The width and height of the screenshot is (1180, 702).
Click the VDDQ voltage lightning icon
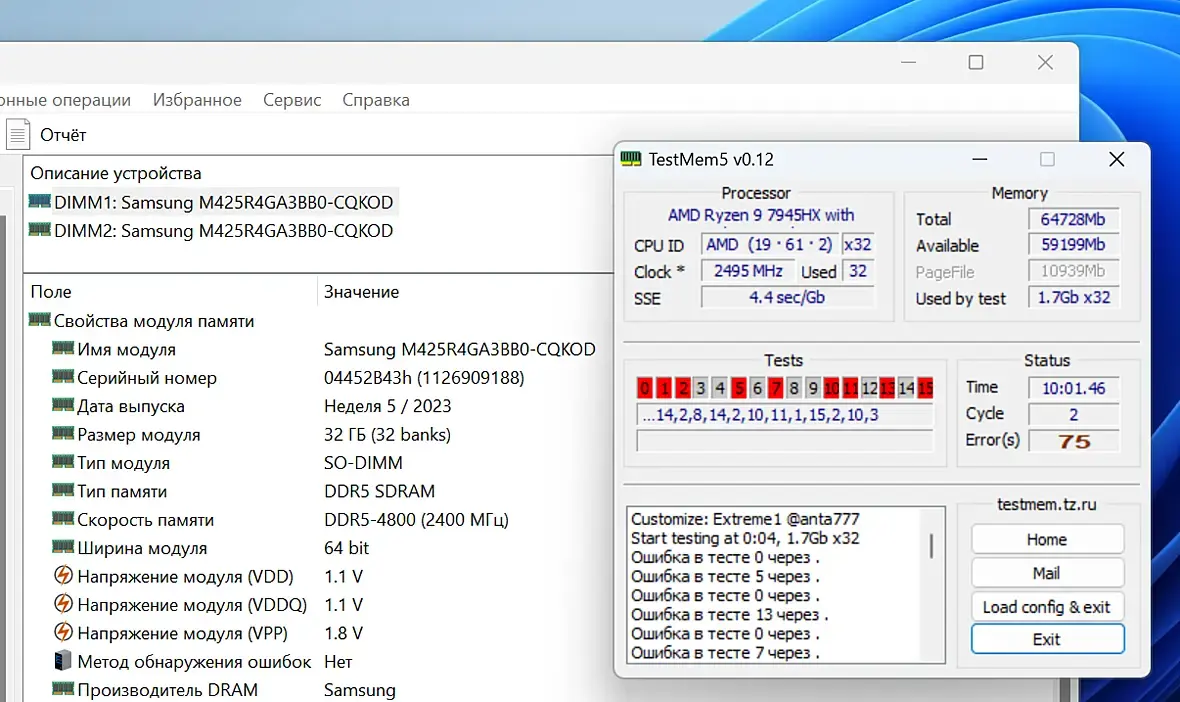coord(63,603)
